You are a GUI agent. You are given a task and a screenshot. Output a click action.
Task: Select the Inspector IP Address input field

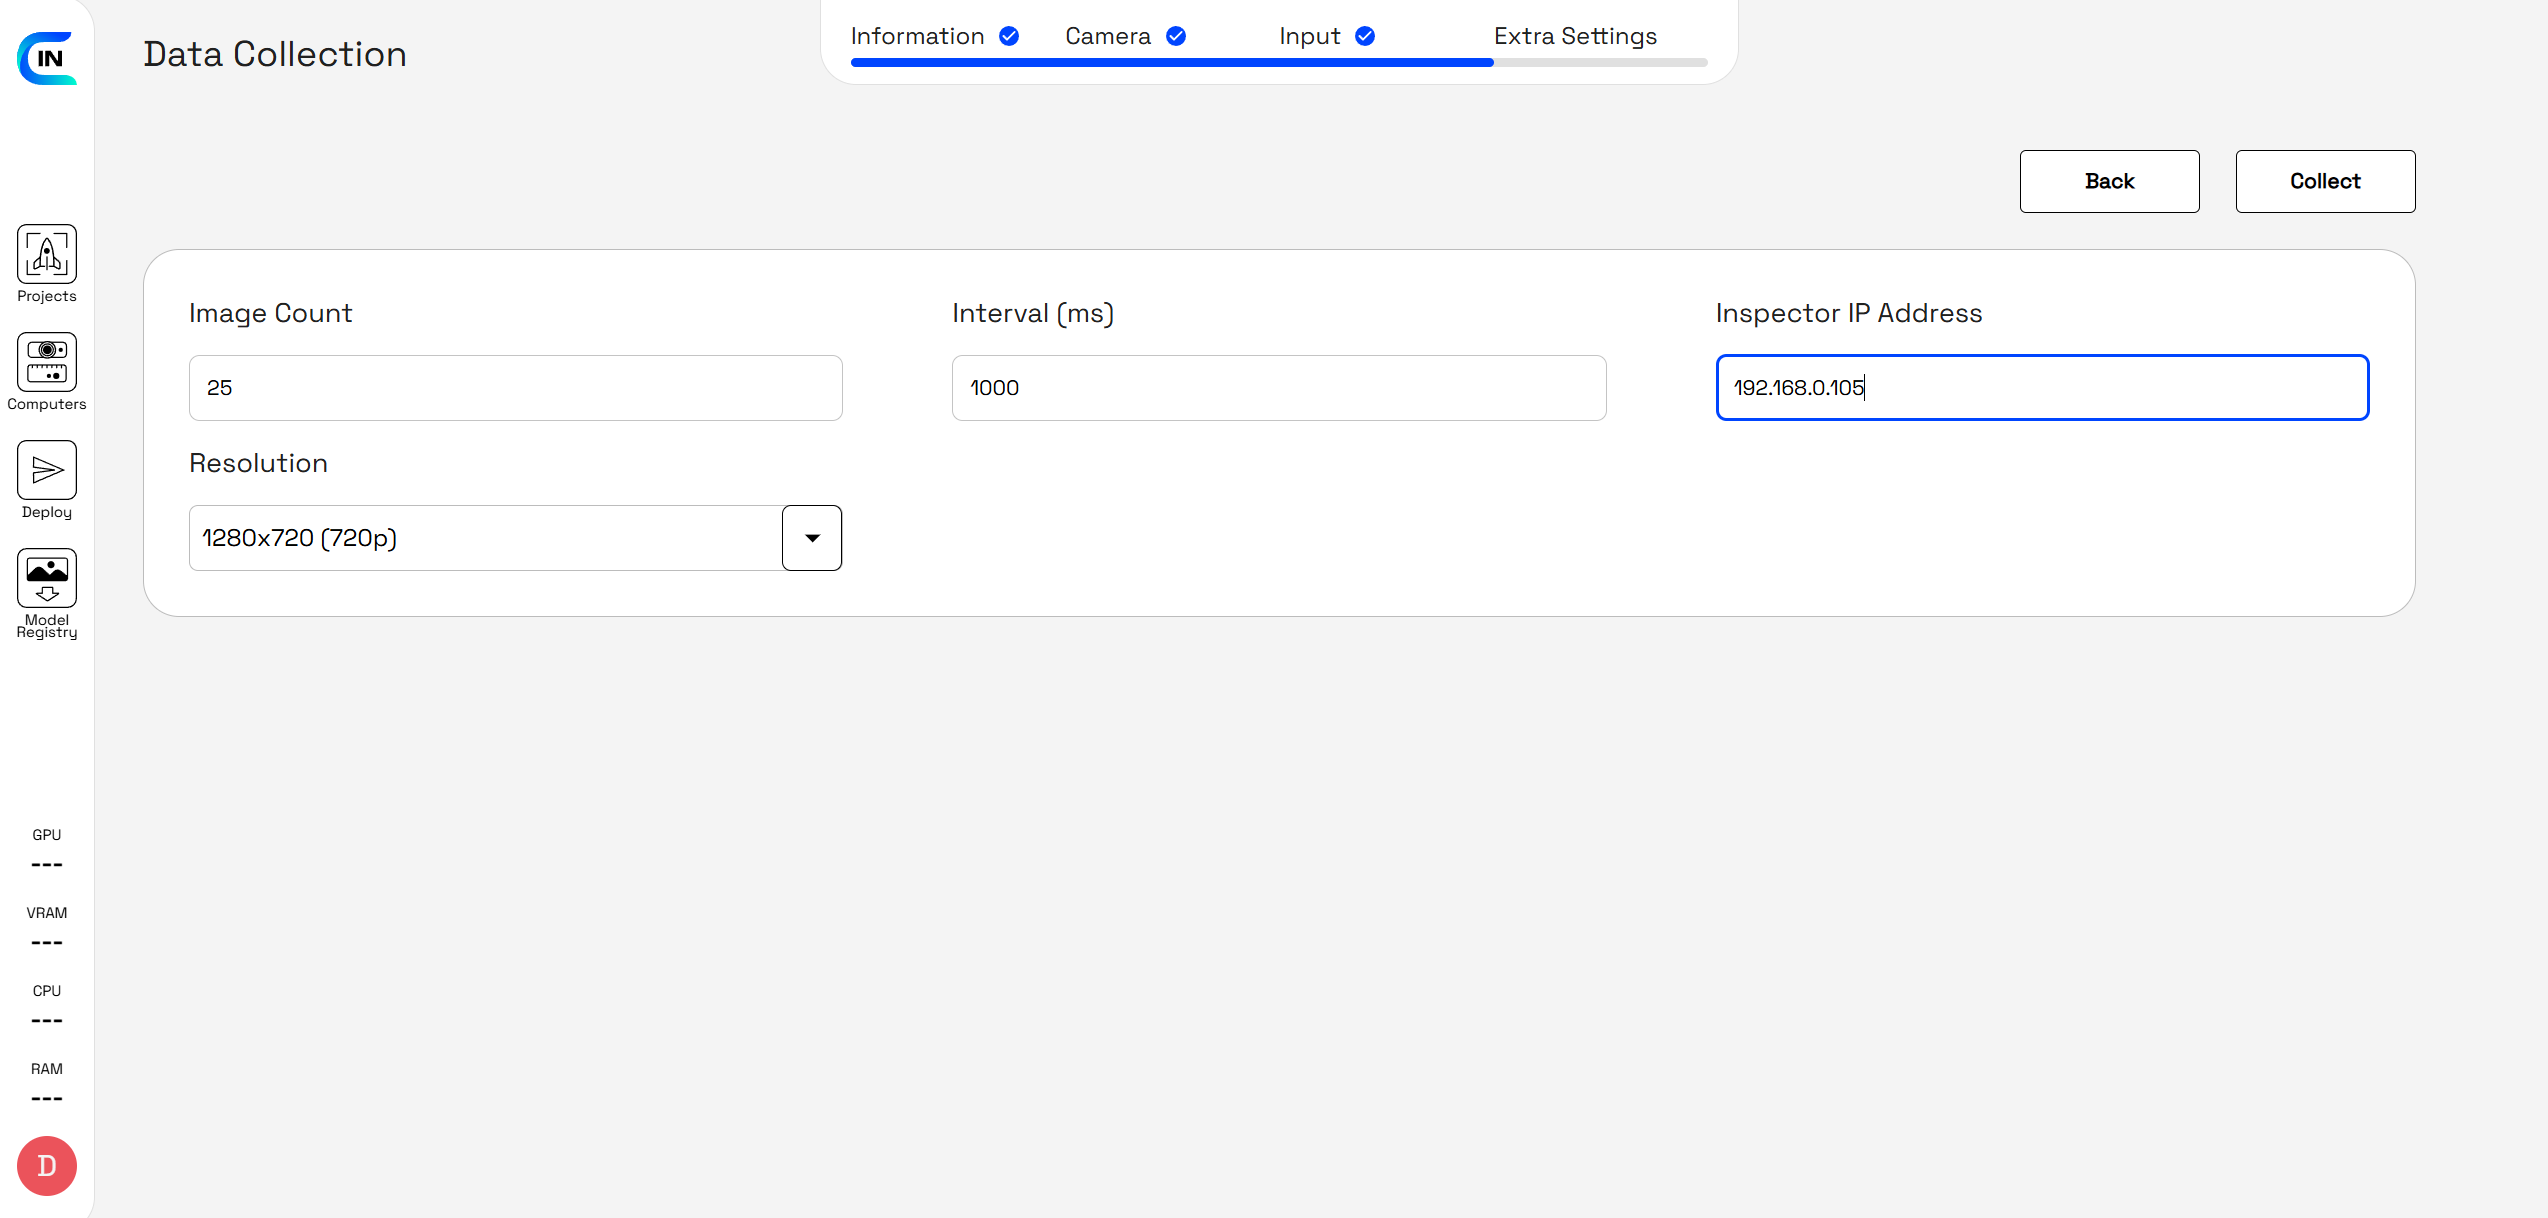coord(2042,388)
